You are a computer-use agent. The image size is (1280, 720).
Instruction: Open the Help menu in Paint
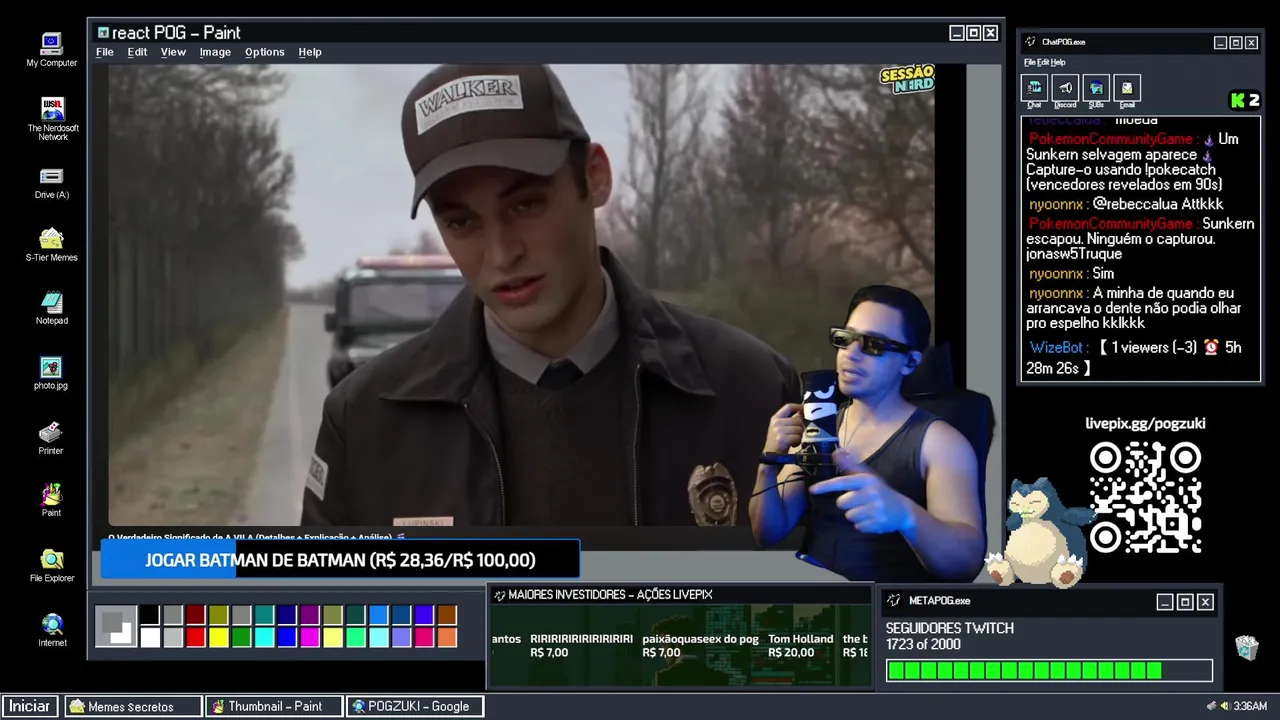310,52
